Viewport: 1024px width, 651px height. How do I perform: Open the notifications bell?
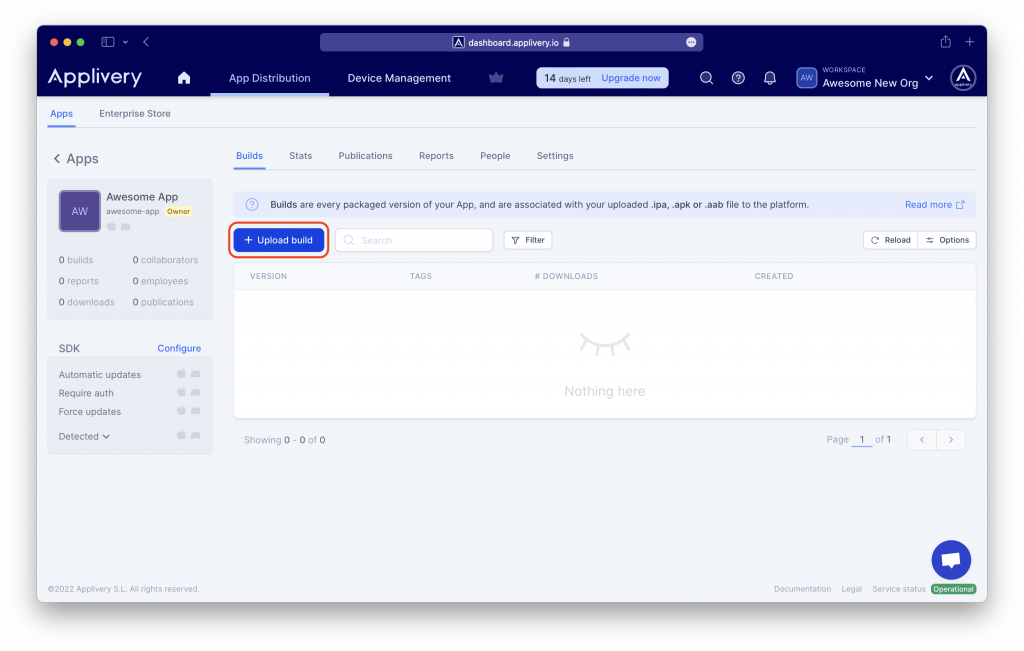click(x=770, y=78)
